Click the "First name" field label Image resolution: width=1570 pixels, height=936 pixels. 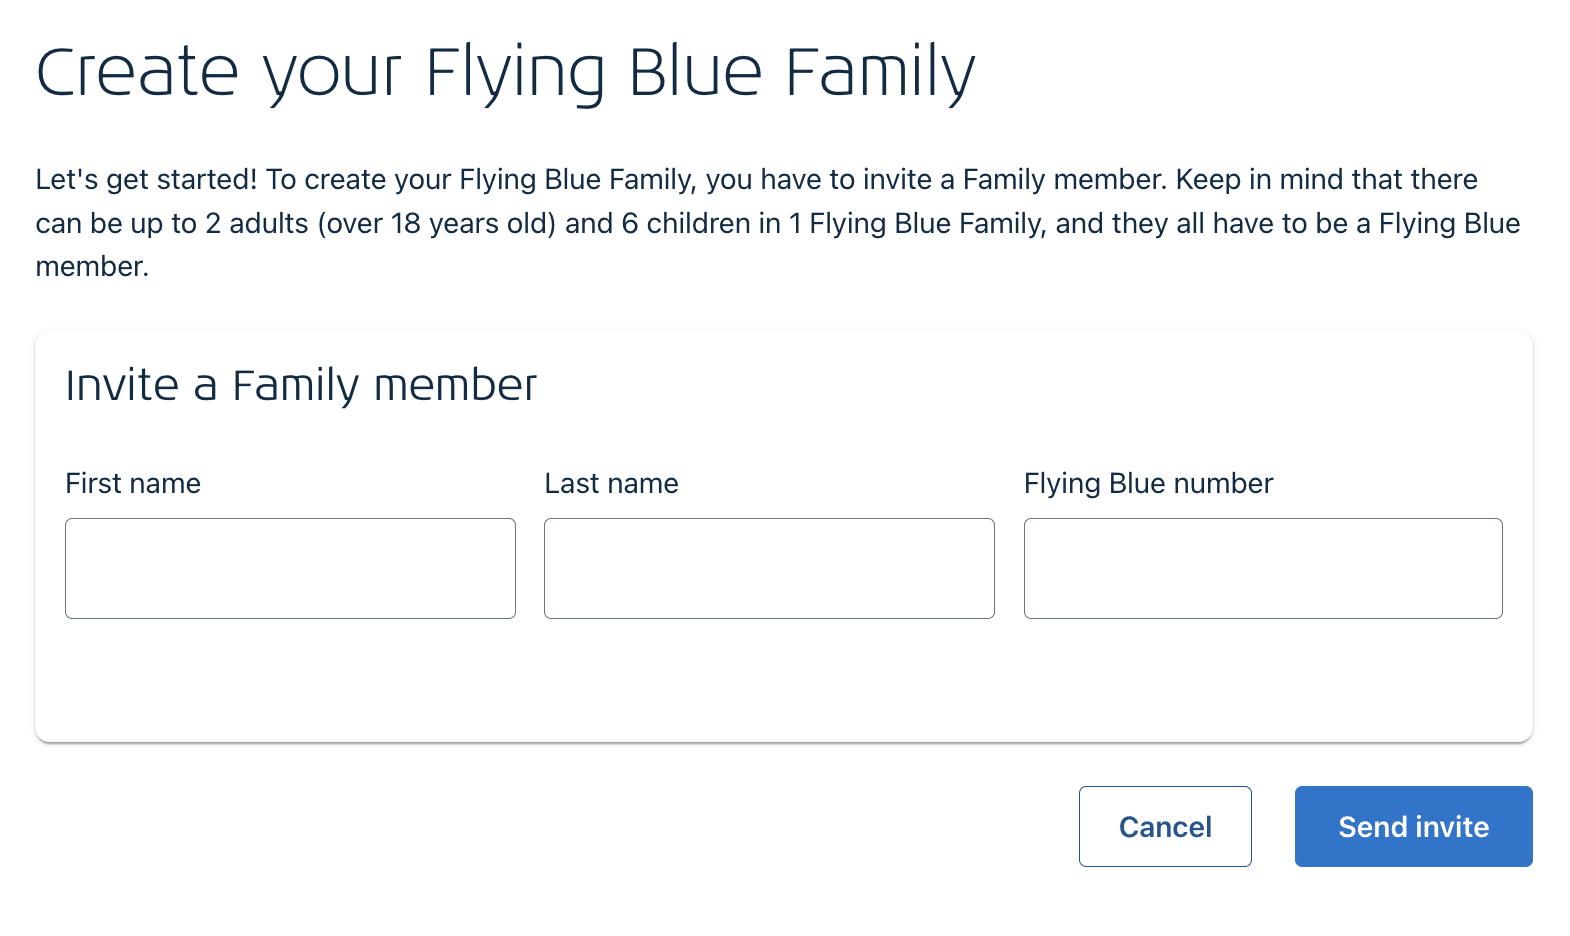pyautogui.click(x=133, y=484)
